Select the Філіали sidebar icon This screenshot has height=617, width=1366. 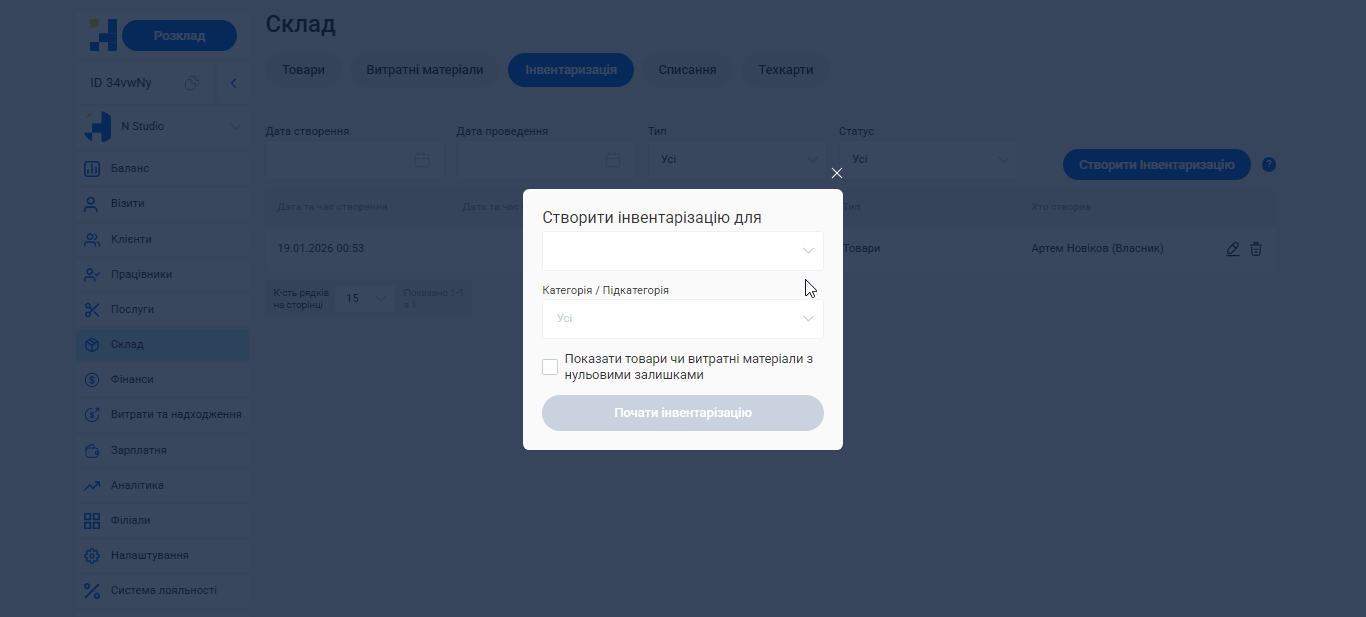click(x=92, y=520)
